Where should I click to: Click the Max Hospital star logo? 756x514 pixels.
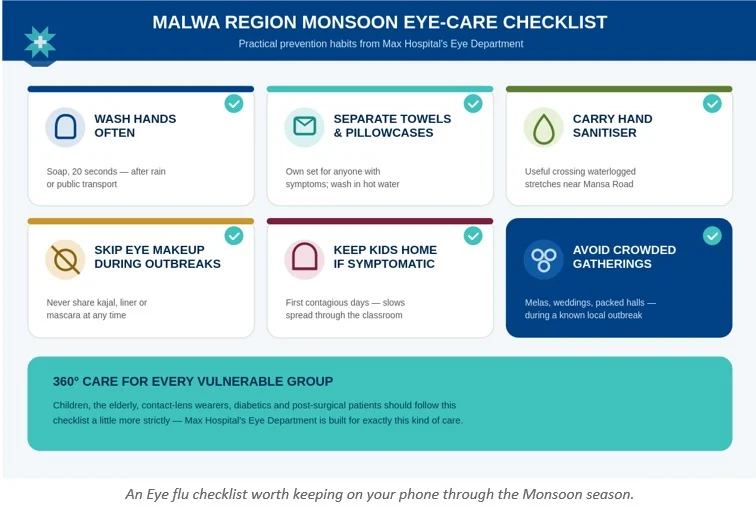pos(40,42)
